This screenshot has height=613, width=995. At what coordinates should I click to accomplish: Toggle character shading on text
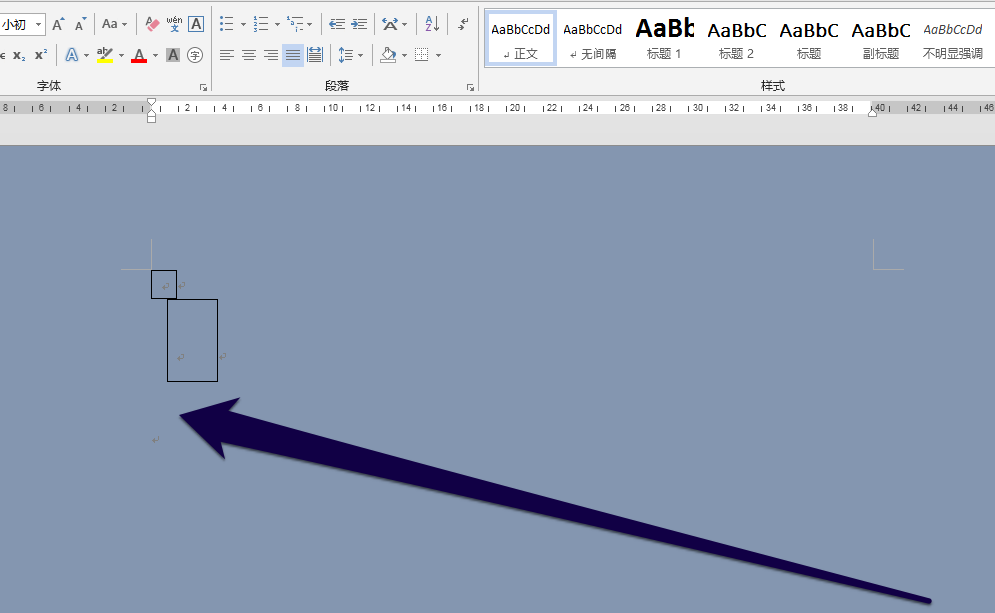tap(173, 55)
